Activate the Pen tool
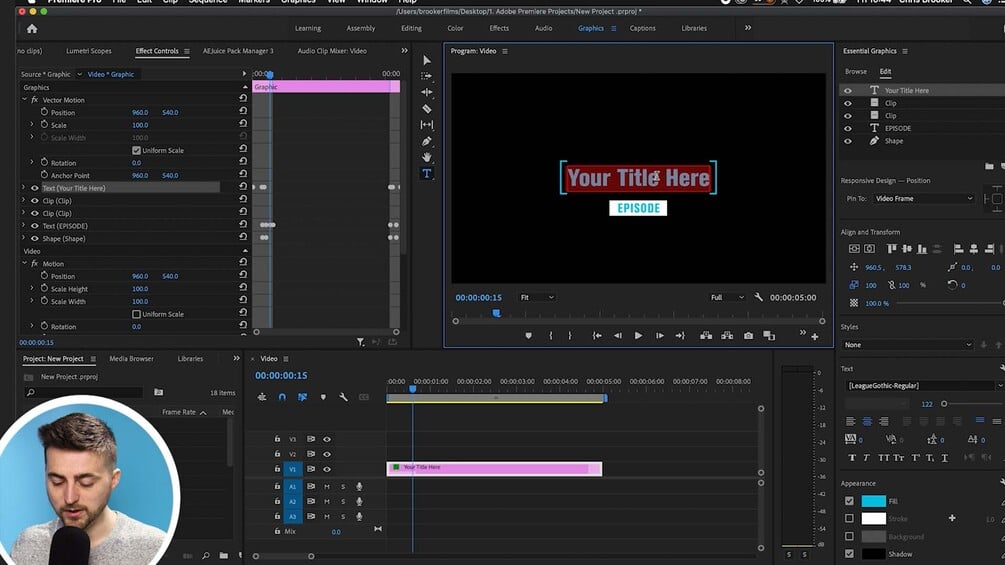This screenshot has width=1005, height=565. (427, 141)
